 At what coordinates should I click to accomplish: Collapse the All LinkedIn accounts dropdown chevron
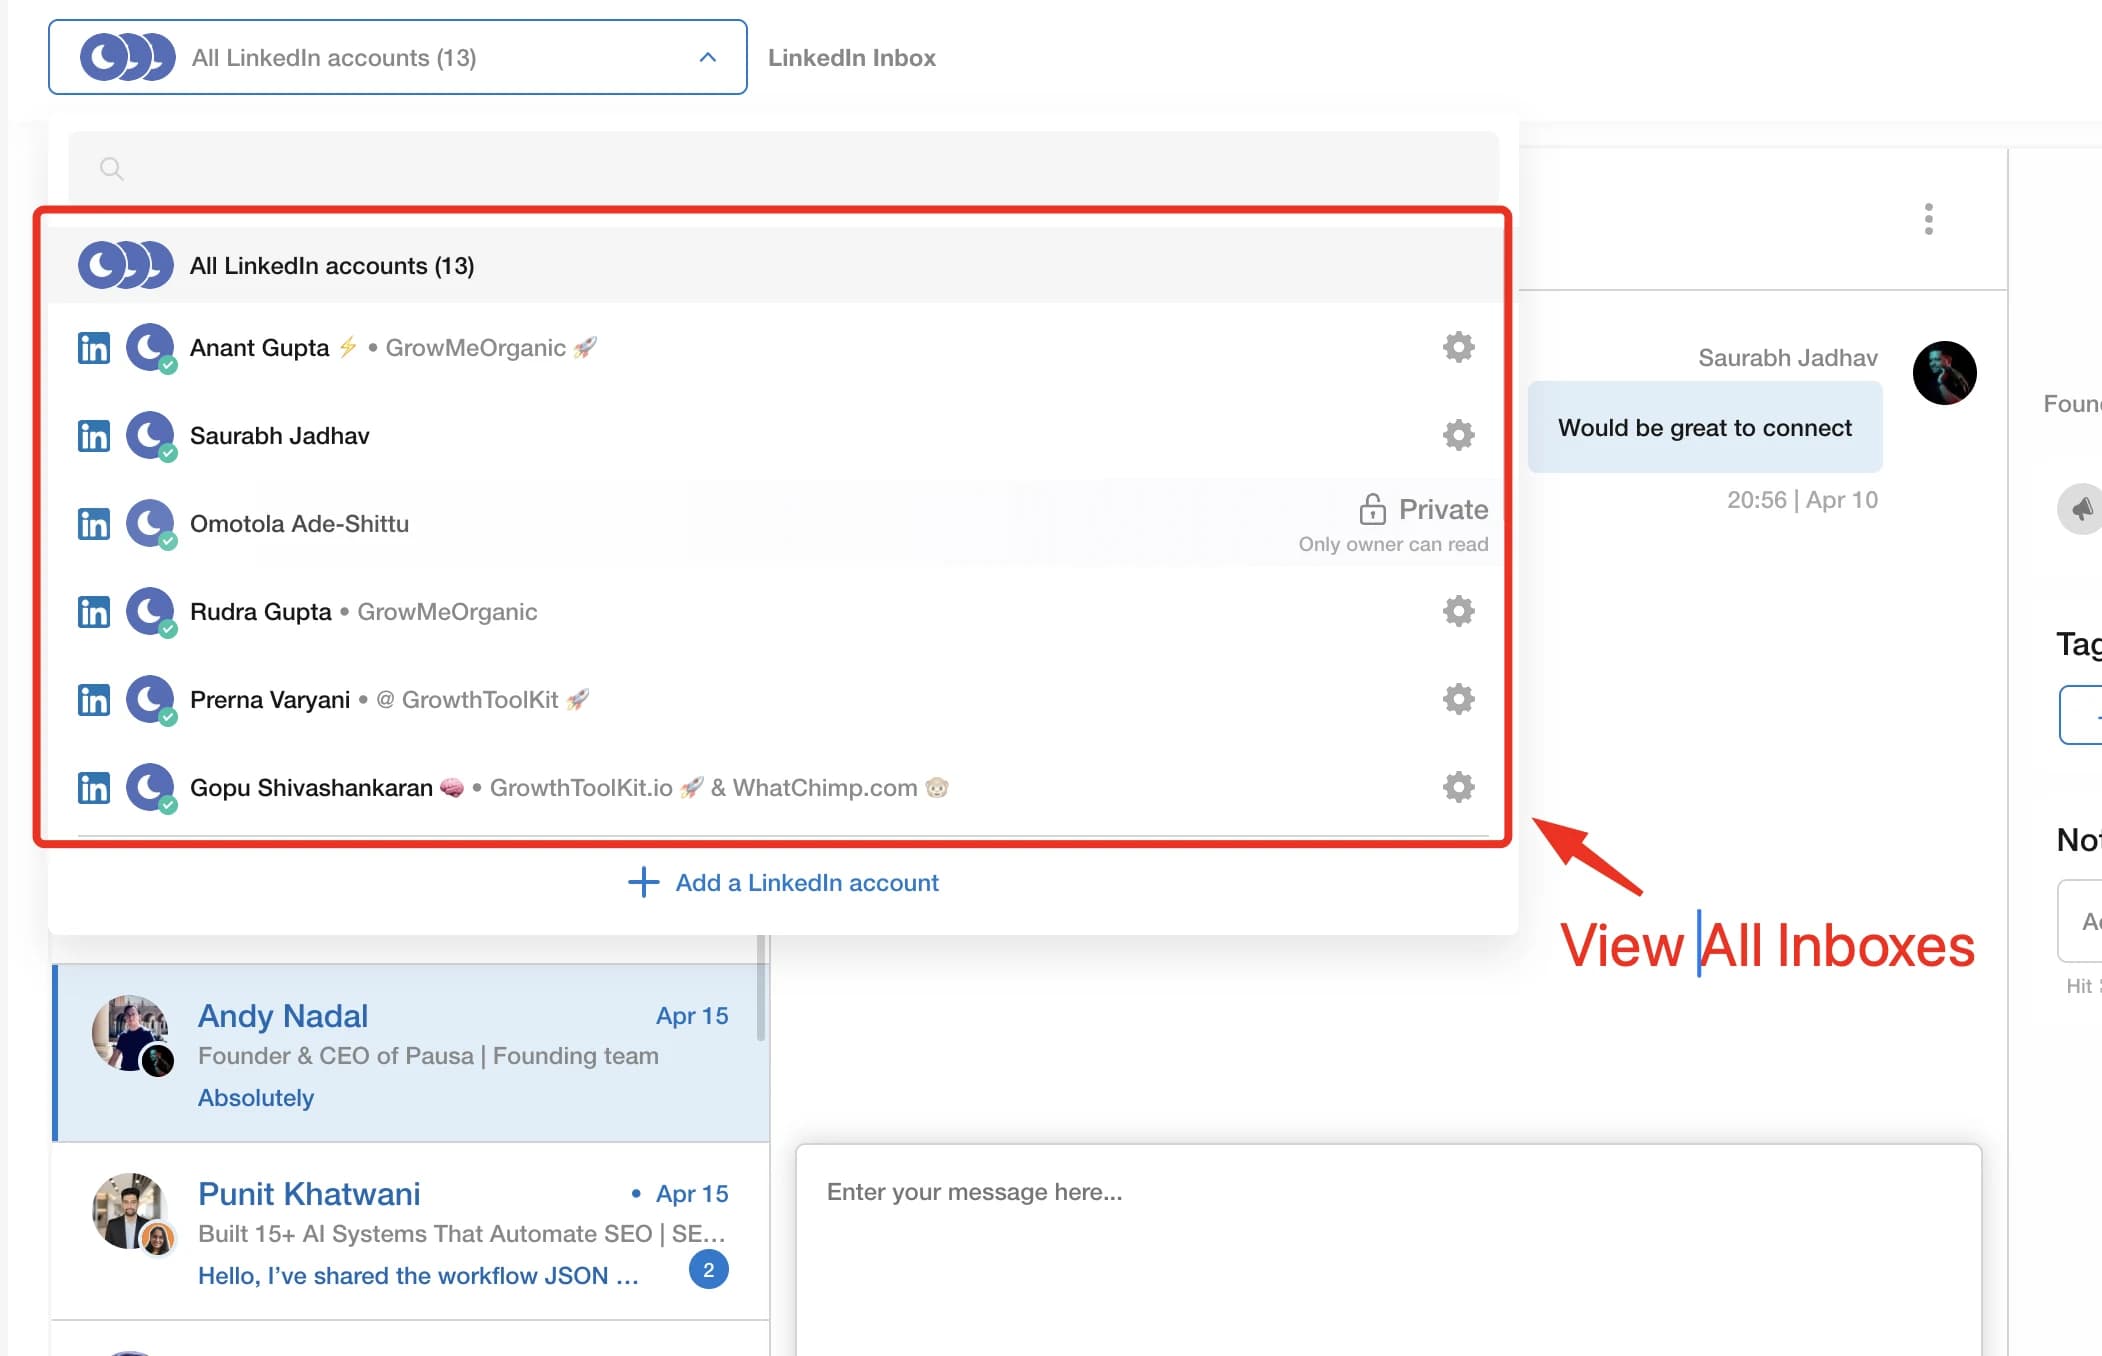coord(709,57)
